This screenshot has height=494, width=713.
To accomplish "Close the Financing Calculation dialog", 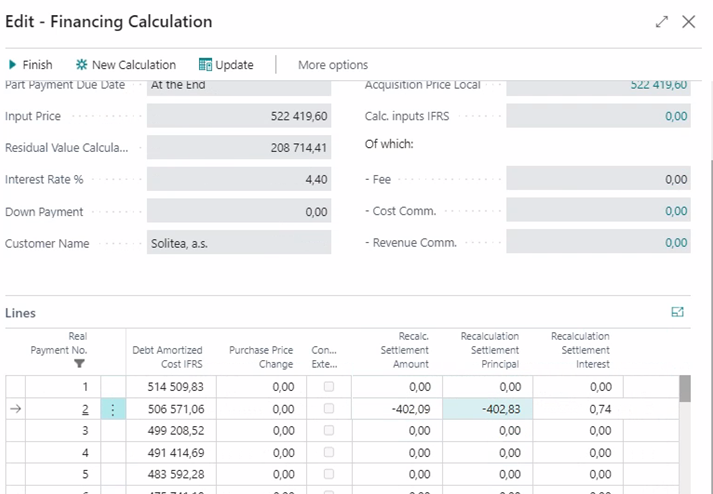I will click(x=688, y=22).
